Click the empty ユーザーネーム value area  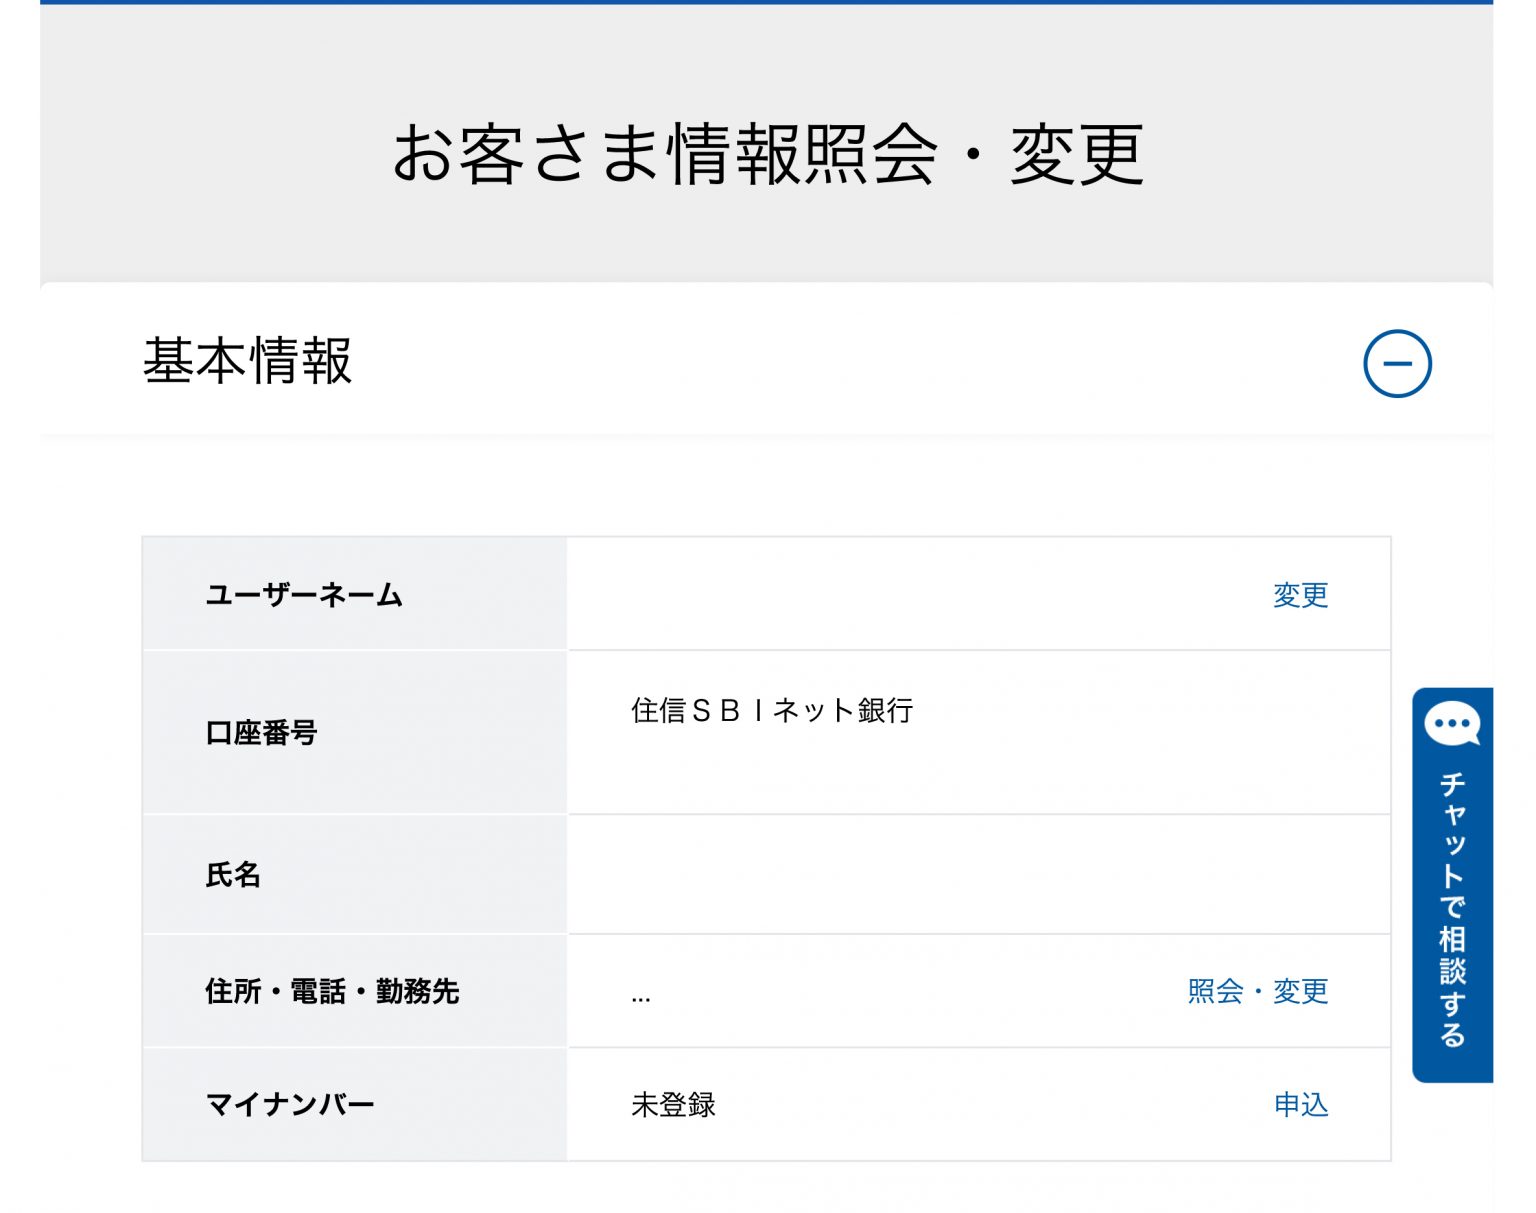900,595
